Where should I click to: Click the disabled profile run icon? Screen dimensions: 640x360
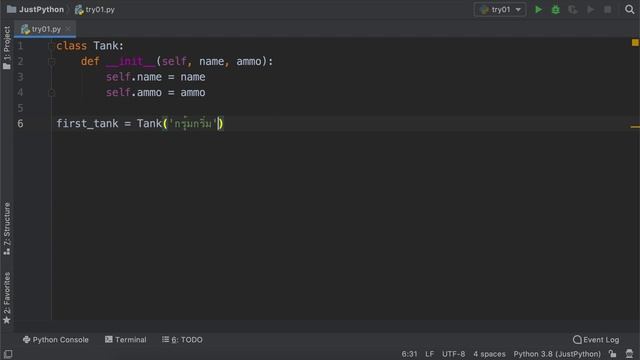[590, 9]
